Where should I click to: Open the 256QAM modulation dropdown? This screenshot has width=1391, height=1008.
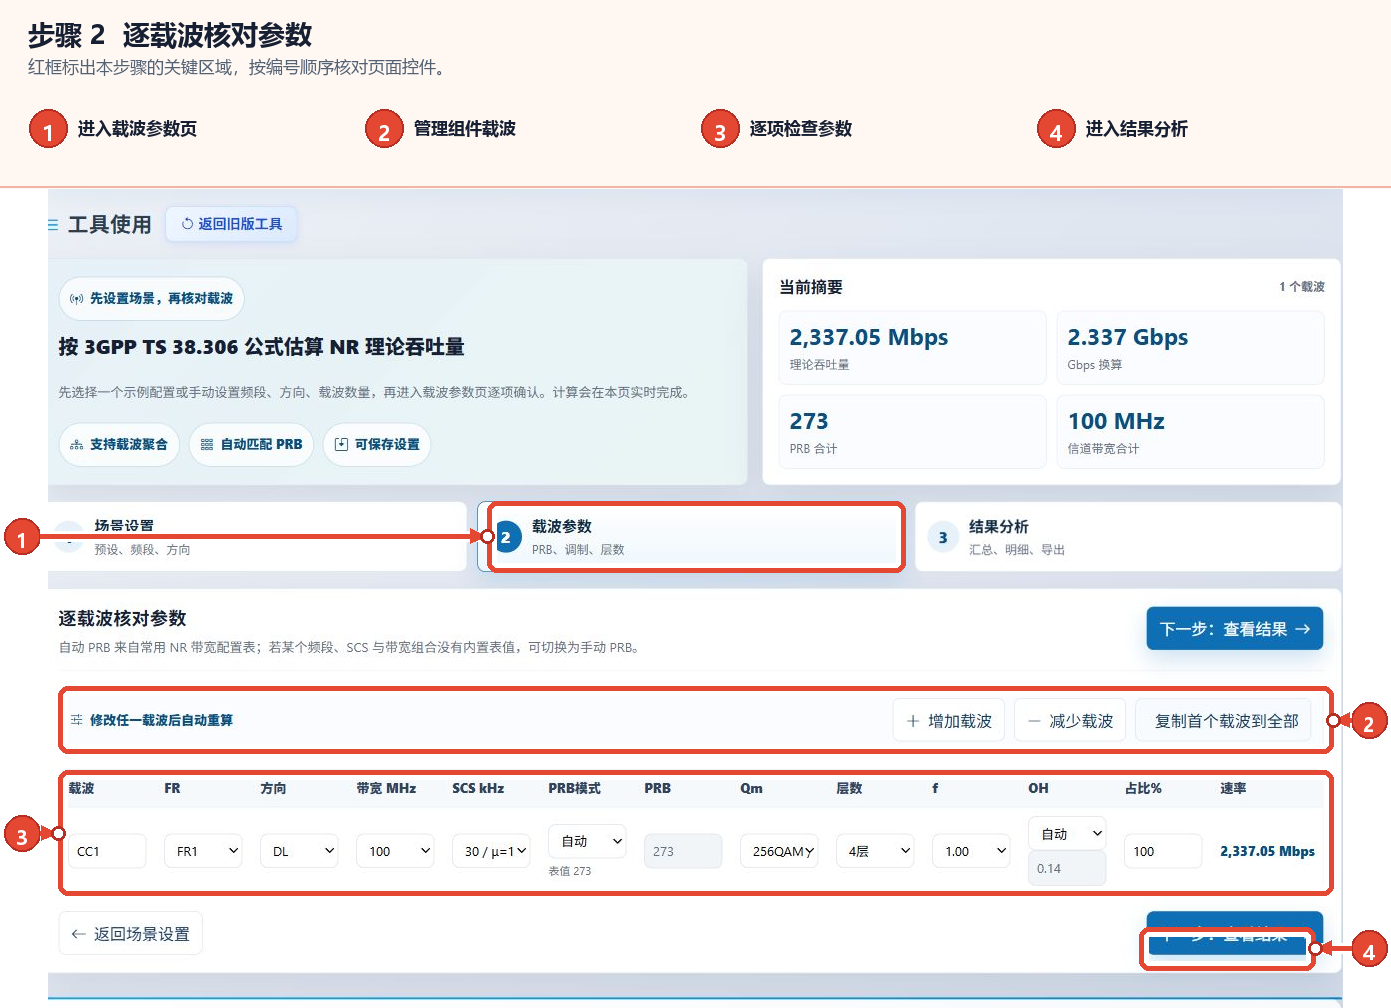pyautogui.click(x=779, y=851)
